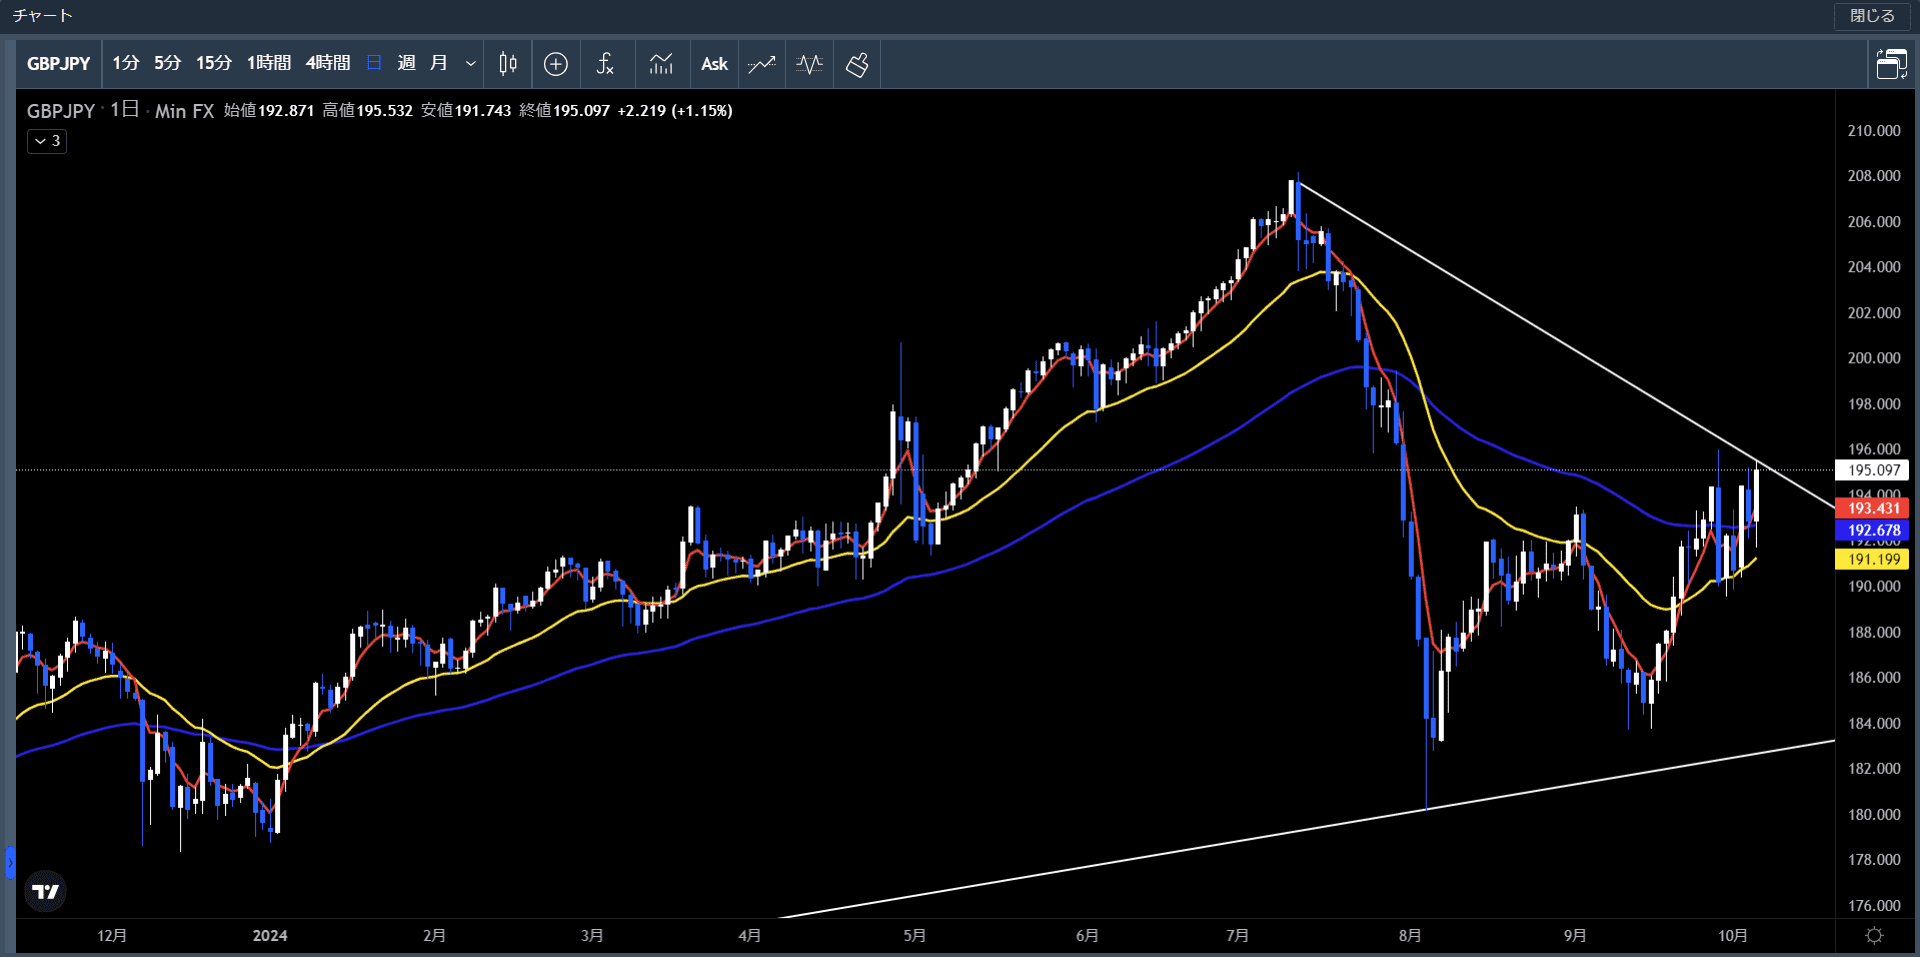Expand the collapsed indicators legend showing 3
1920x957 pixels.
[x=47, y=141]
